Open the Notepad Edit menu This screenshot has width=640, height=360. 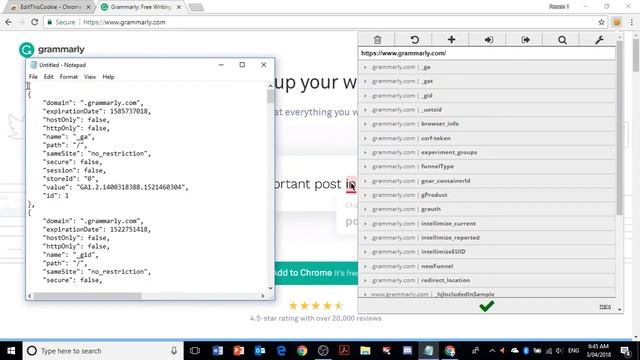click(49, 77)
